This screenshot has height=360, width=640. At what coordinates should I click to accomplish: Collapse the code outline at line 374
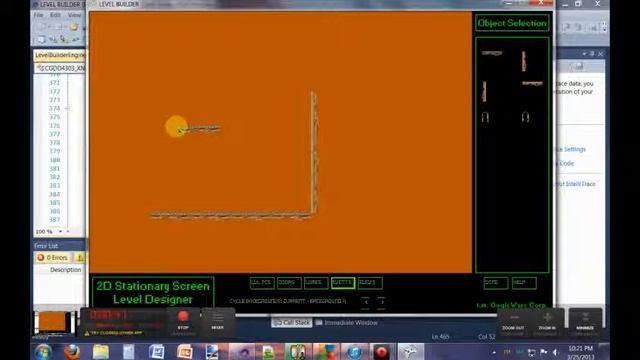pyautogui.click(x=67, y=109)
